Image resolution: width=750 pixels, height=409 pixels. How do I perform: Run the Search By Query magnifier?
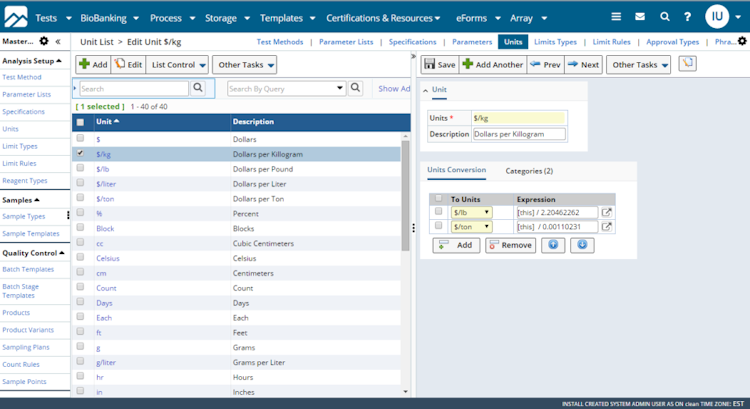coord(355,88)
